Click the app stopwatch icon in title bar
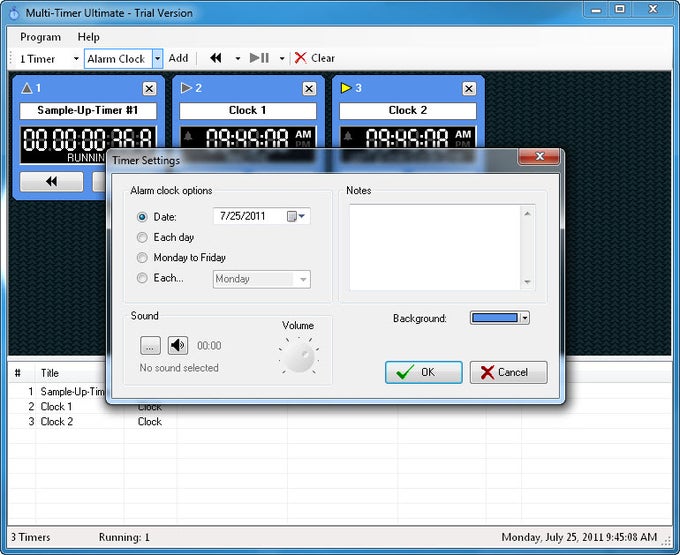680x555 pixels. coord(14,13)
